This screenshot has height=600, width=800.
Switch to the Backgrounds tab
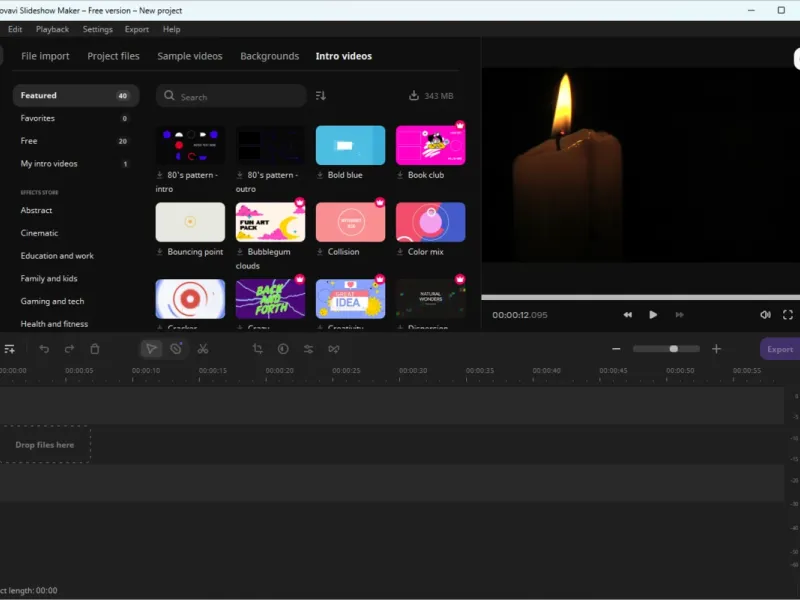point(269,56)
